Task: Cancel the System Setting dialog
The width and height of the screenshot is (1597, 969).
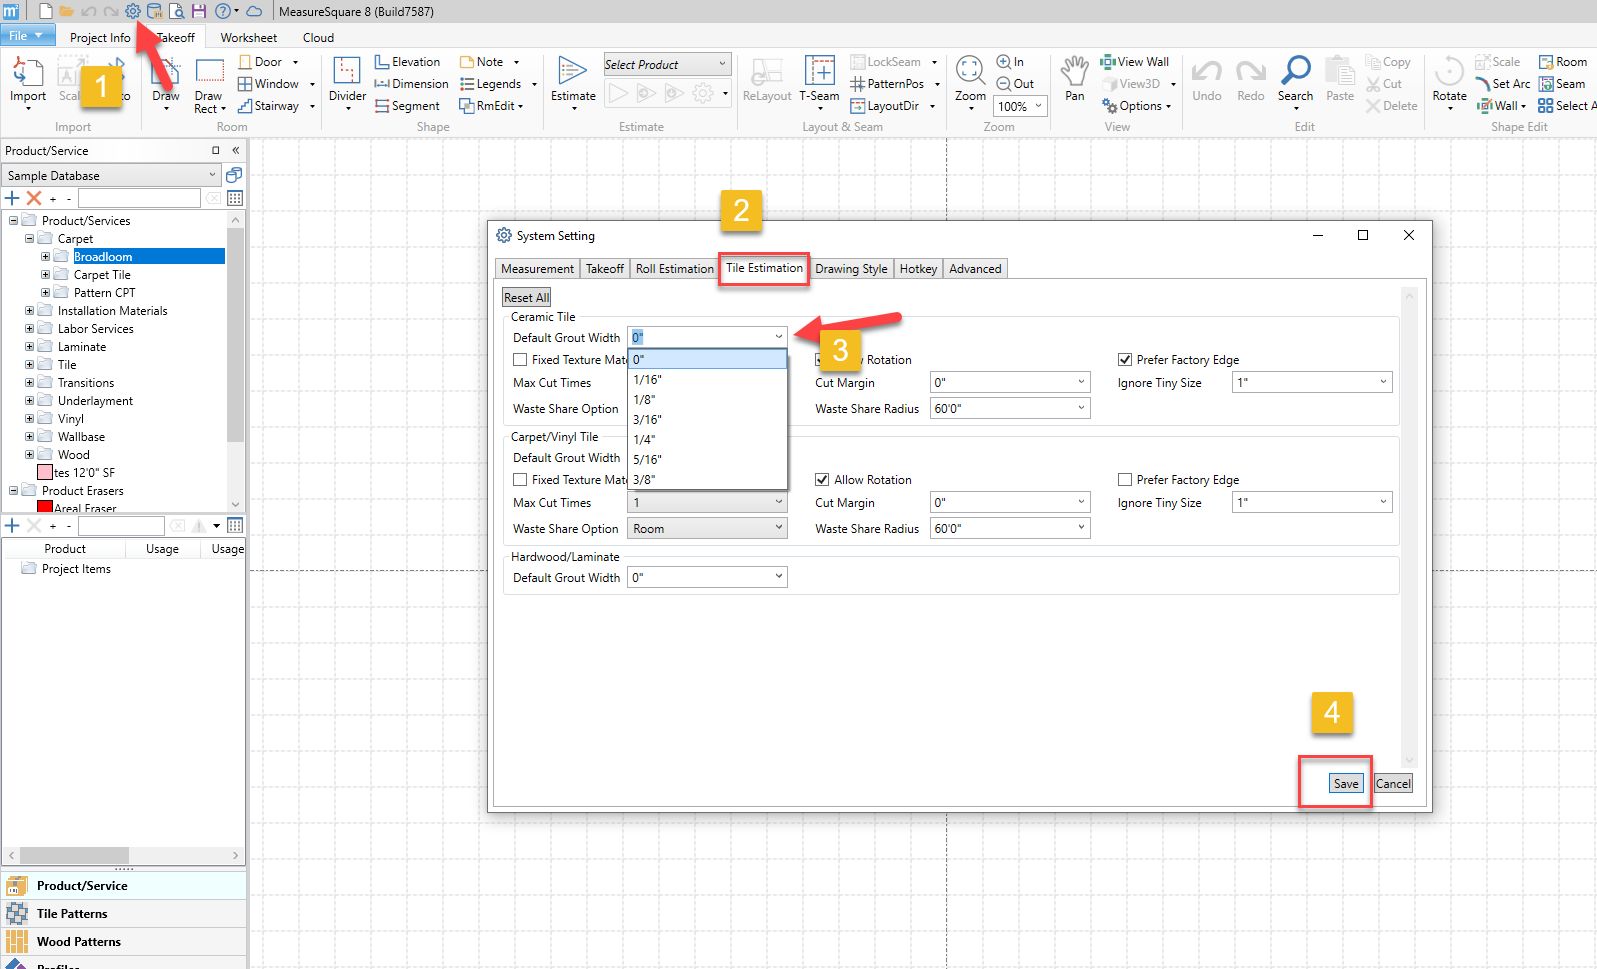Action: pyautogui.click(x=1393, y=784)
